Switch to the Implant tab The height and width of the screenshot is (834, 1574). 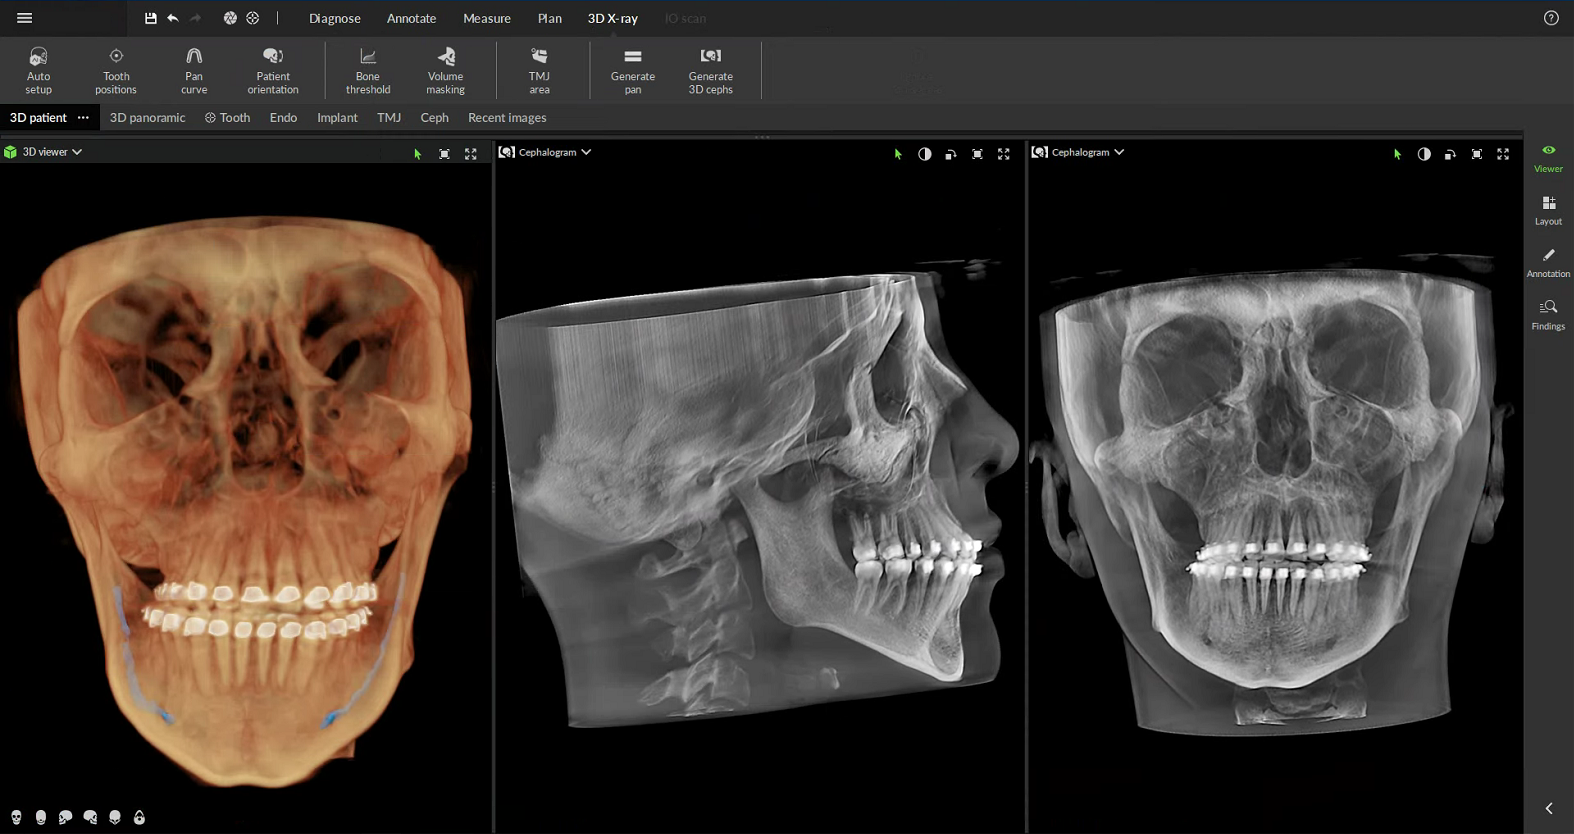(337, 117)
